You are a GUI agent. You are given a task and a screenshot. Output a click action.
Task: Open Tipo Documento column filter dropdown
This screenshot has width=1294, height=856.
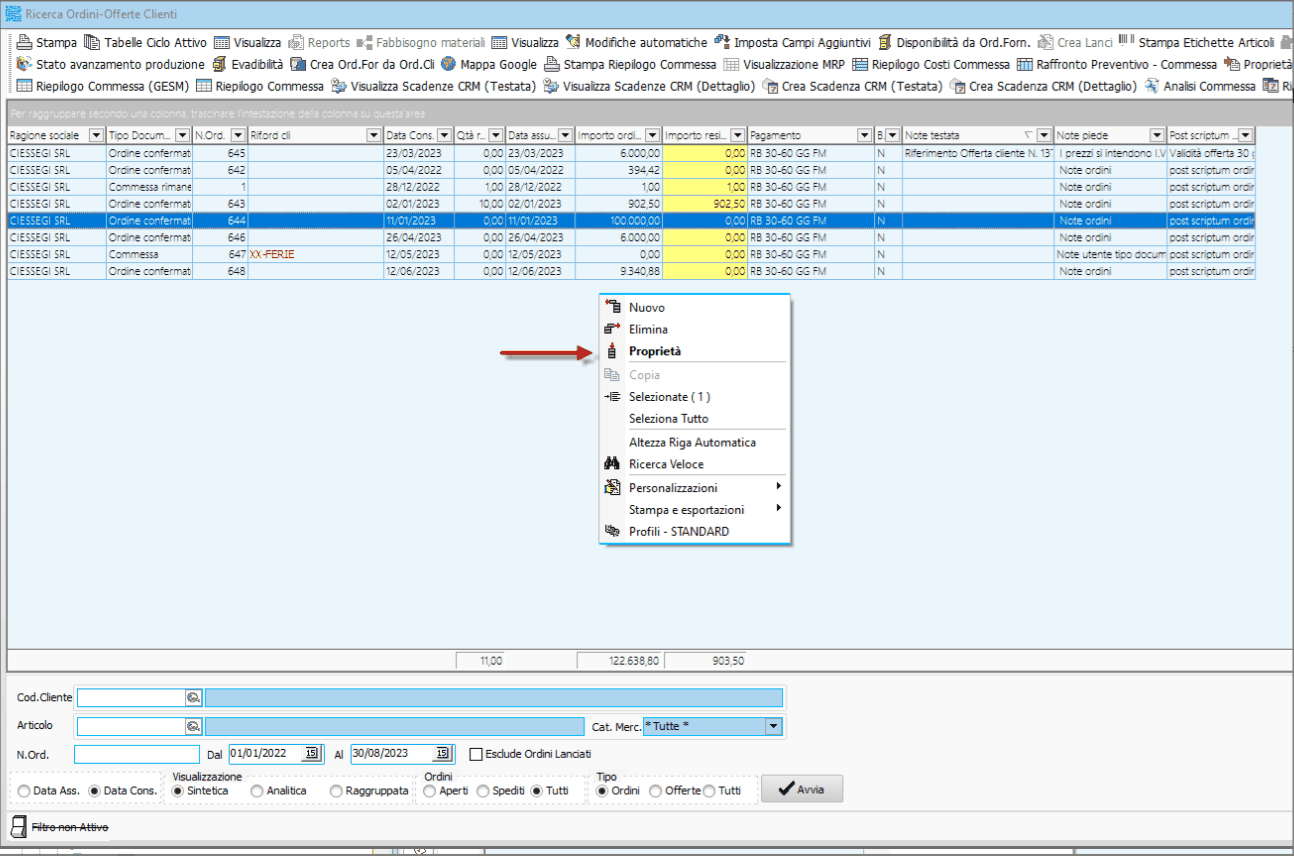[x=183, y=135]
